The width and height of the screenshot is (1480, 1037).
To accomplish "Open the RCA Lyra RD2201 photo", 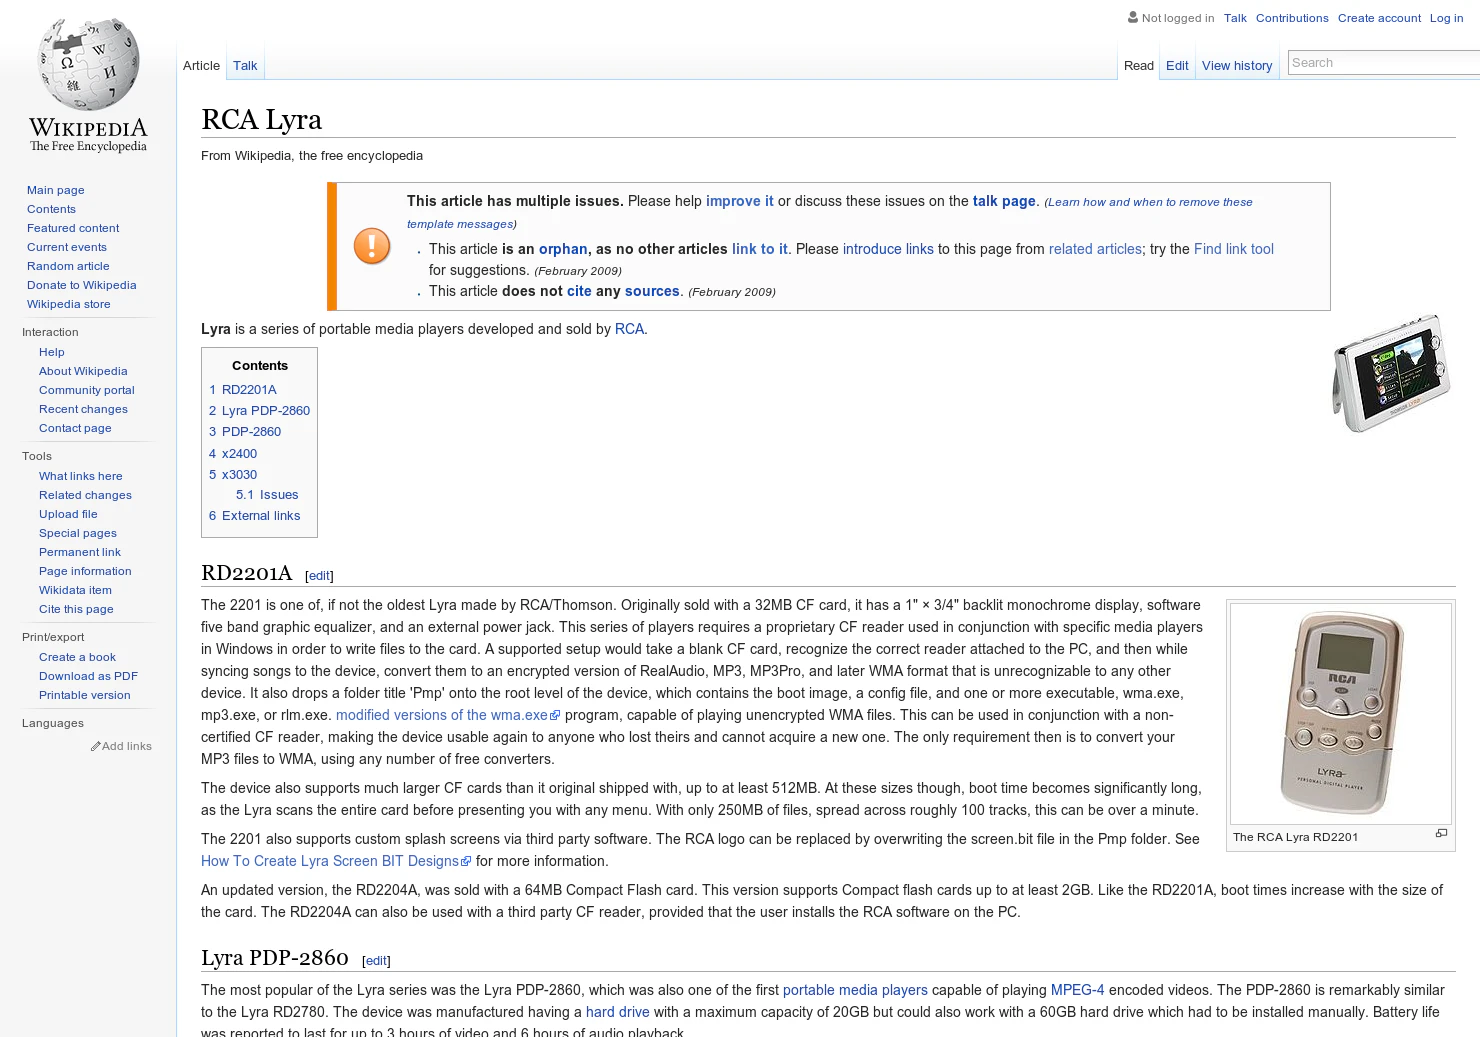I will click(1341, 713).
